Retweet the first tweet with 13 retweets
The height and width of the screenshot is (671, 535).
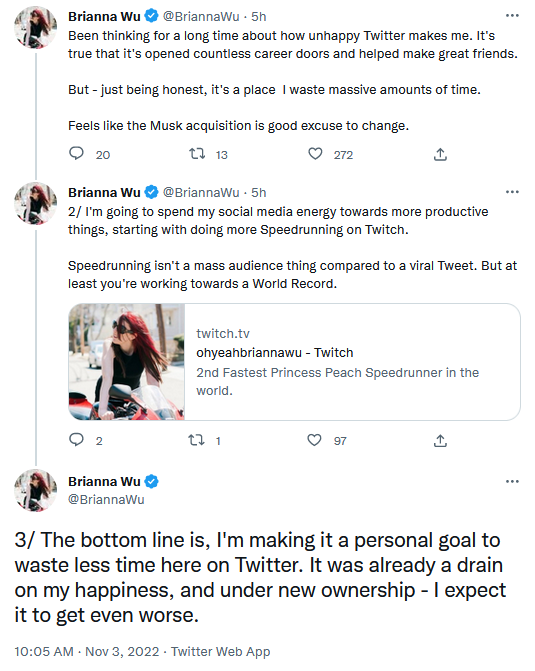(197, 153)
